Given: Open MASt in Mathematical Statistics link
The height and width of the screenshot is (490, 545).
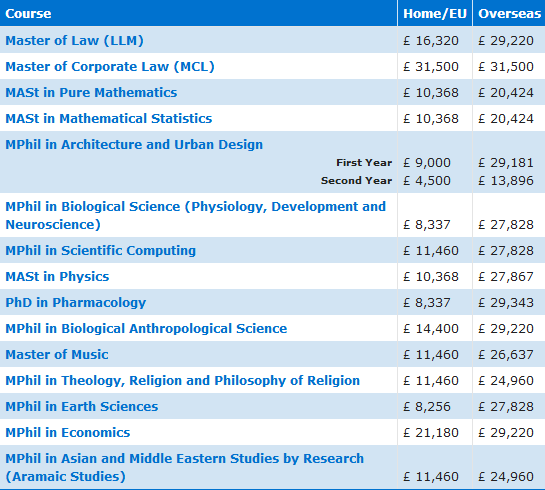Looking at the screenshot, I should [x=108, y=119].
